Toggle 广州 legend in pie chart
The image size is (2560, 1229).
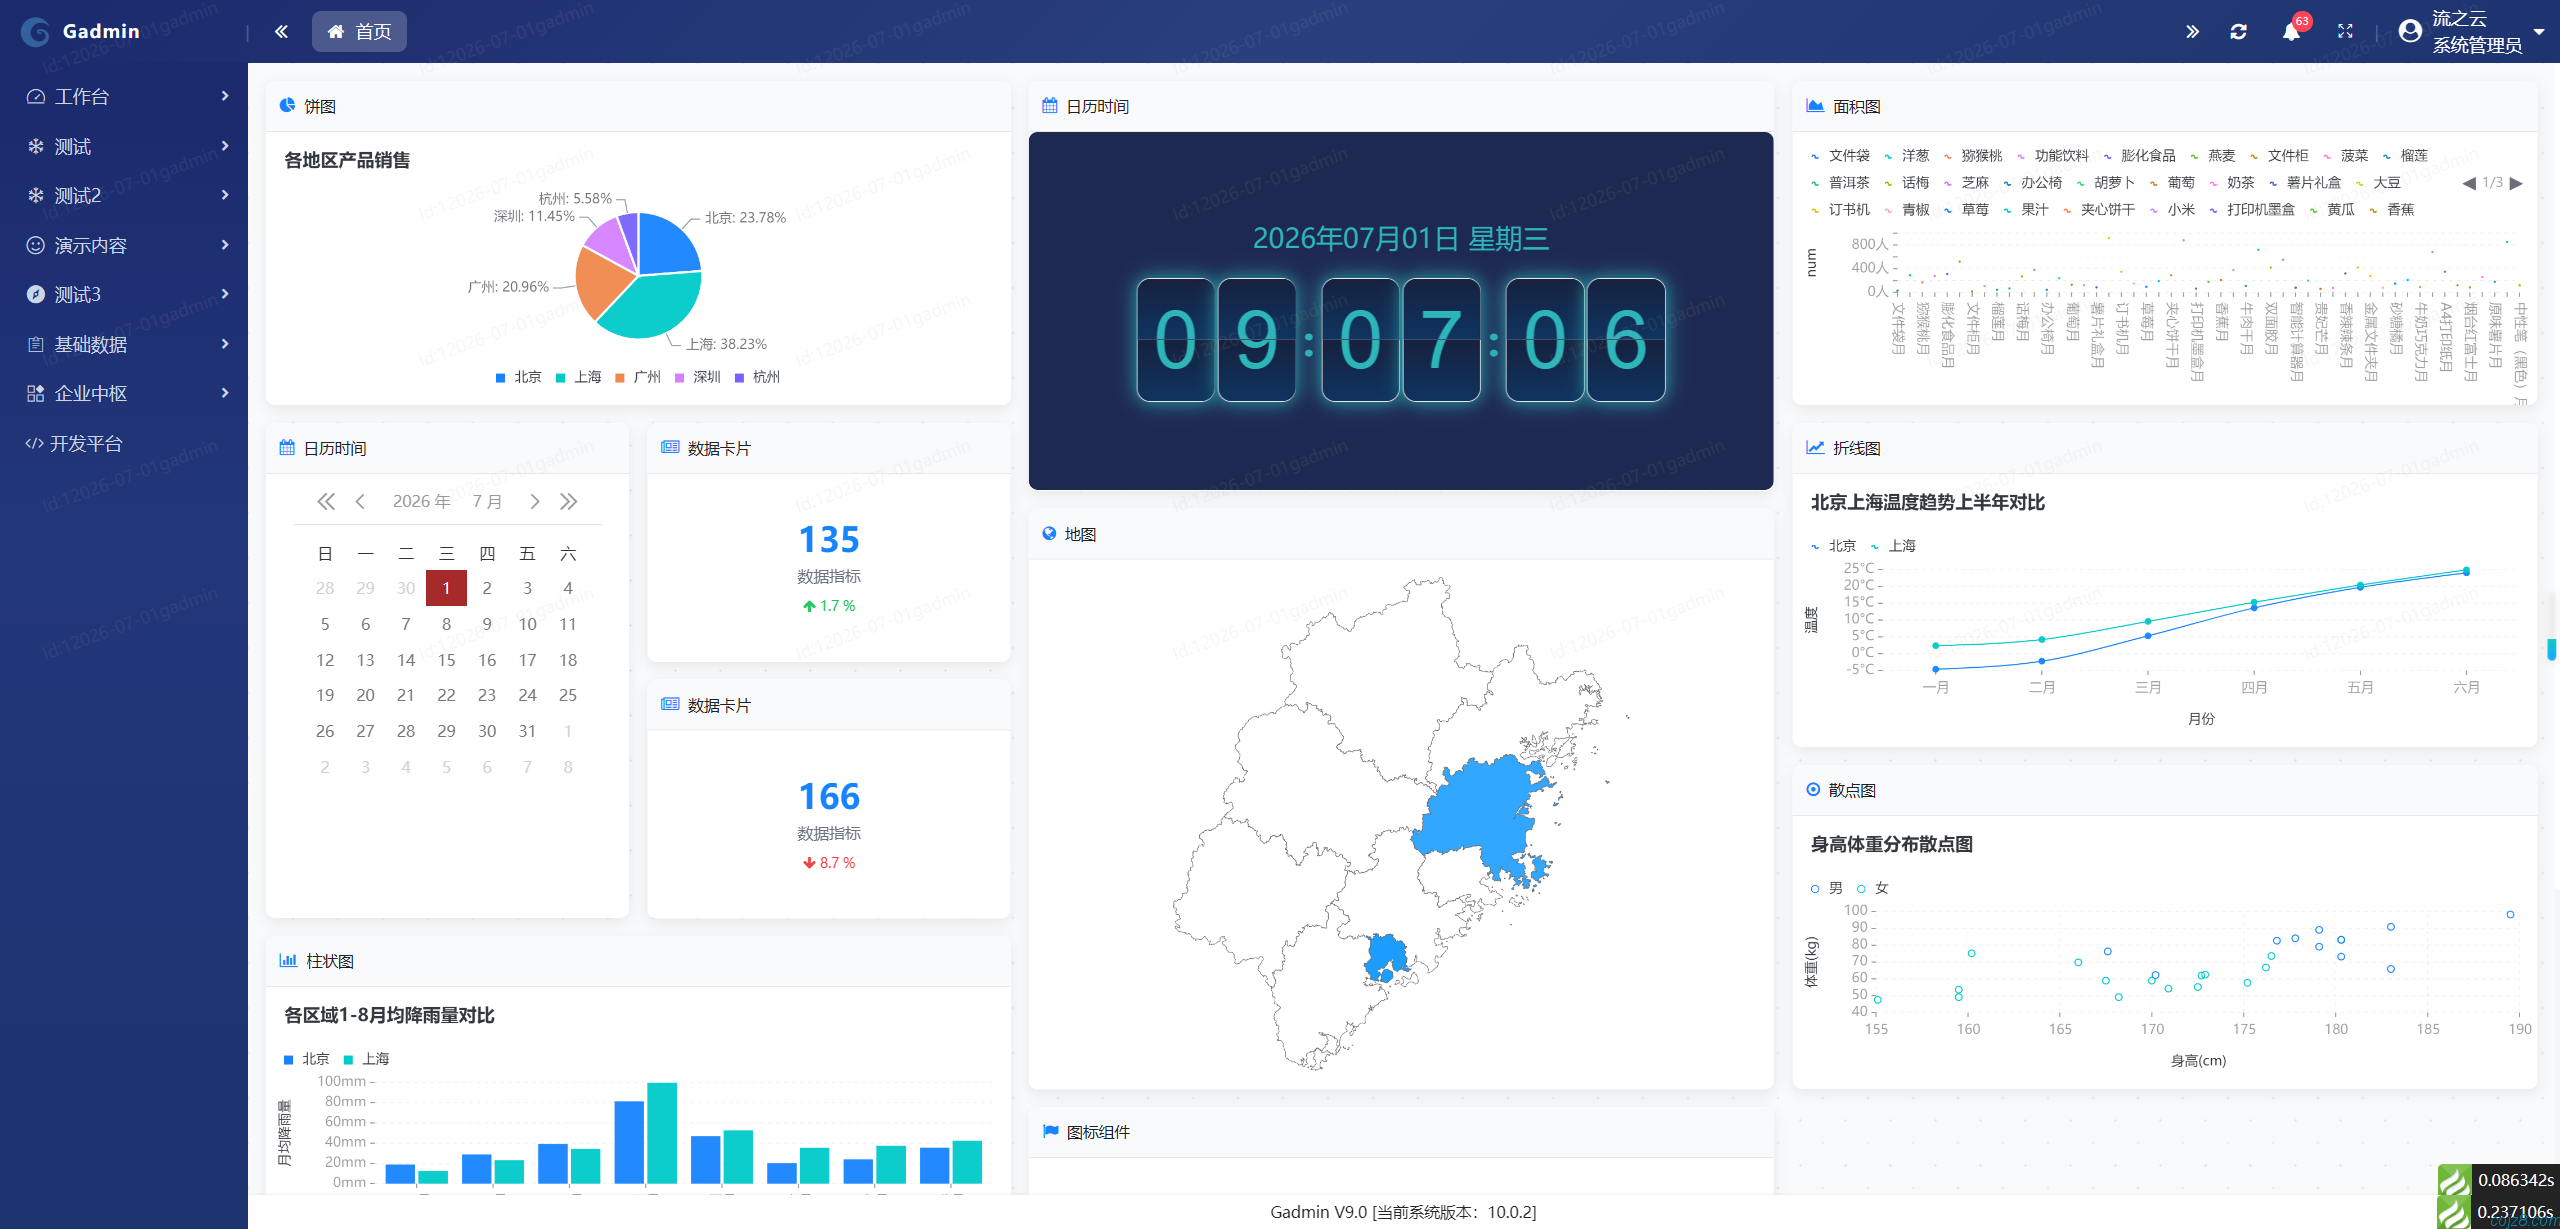[638, 377]
